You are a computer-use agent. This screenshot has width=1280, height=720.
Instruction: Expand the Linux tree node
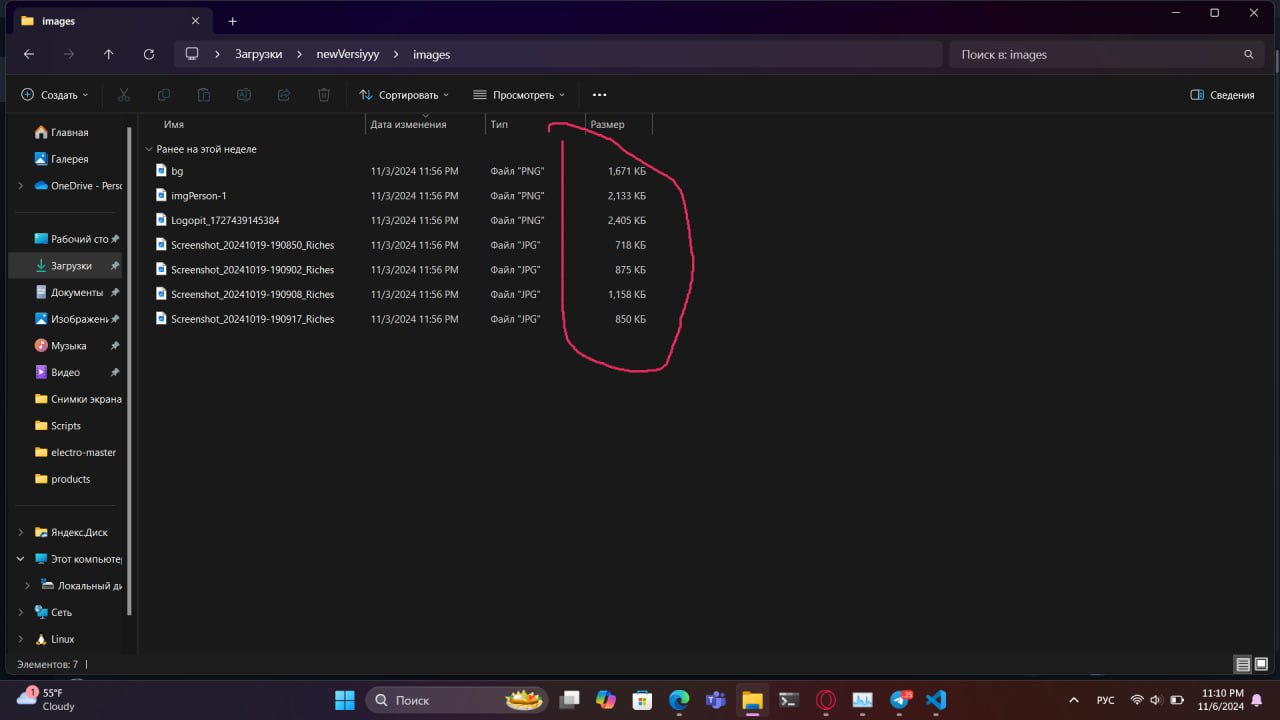[x=21, y=639]
